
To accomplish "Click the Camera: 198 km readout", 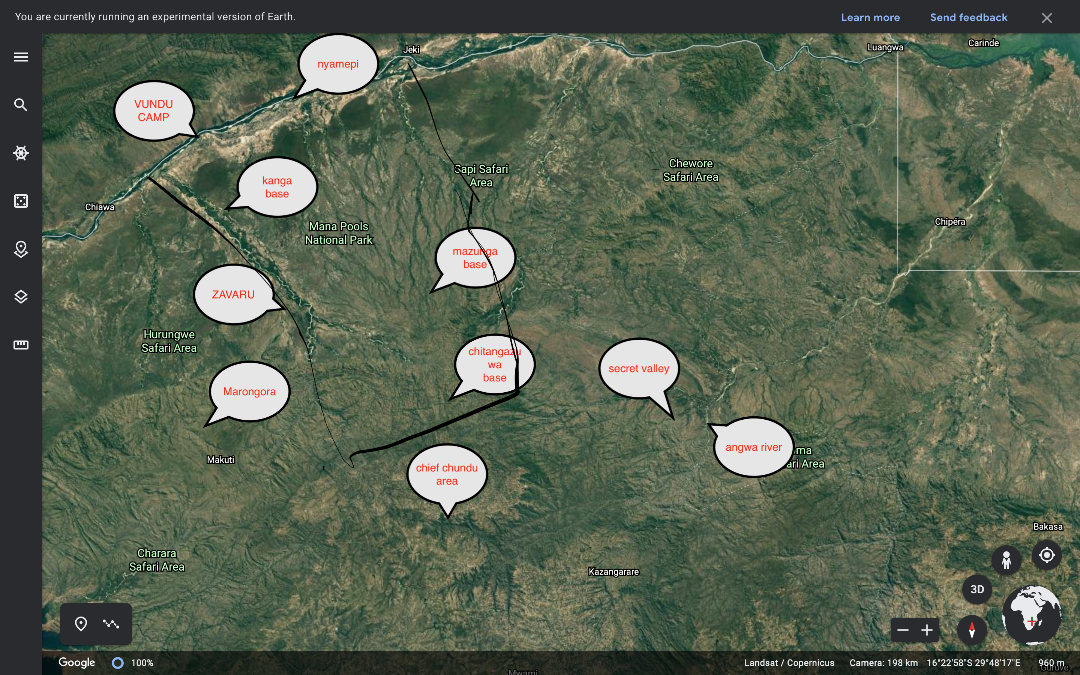I will pyautogui.click(x=884, y=663).
